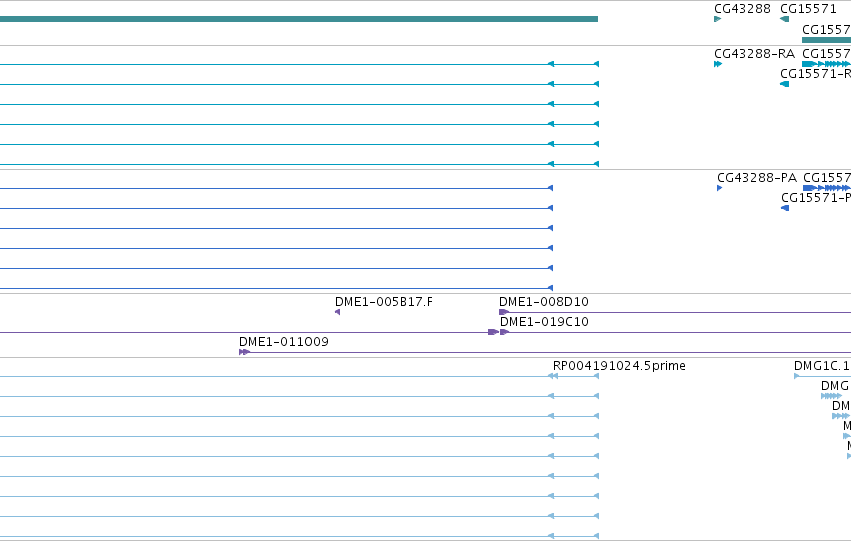The width and height of the screenshot is (851, 541).
Task: Open the CG43288-RA transcript label
Action: click(x=754, y=54)
